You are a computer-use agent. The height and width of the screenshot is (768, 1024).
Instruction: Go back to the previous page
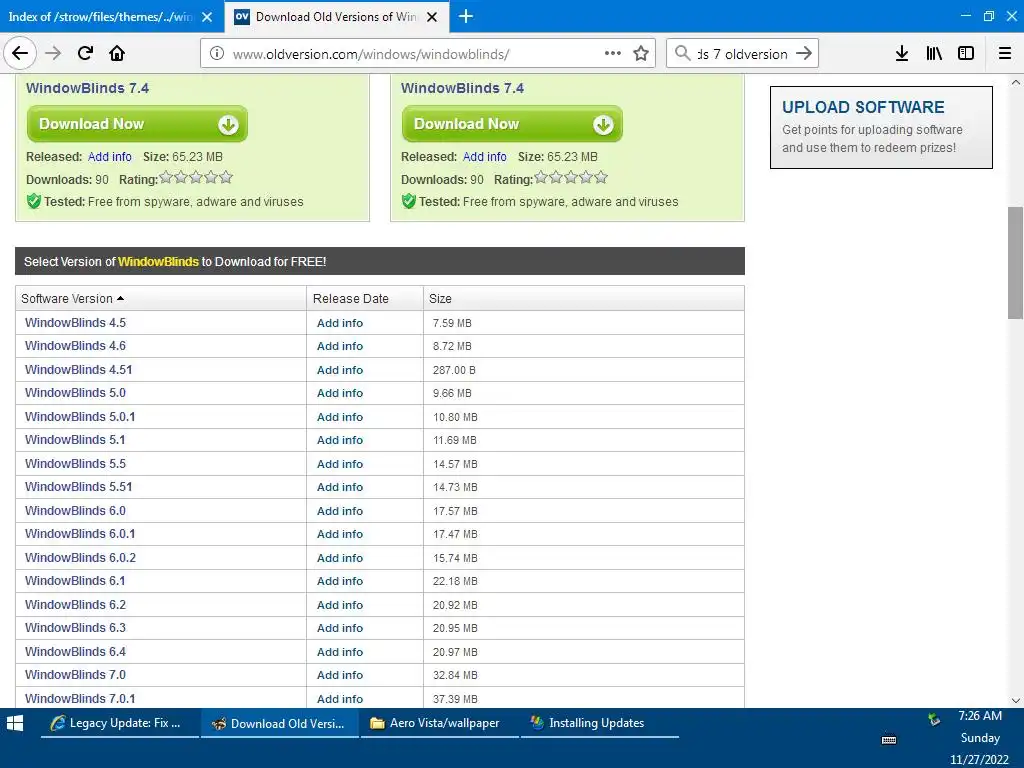pyautogui.click(x=20, y=53)
